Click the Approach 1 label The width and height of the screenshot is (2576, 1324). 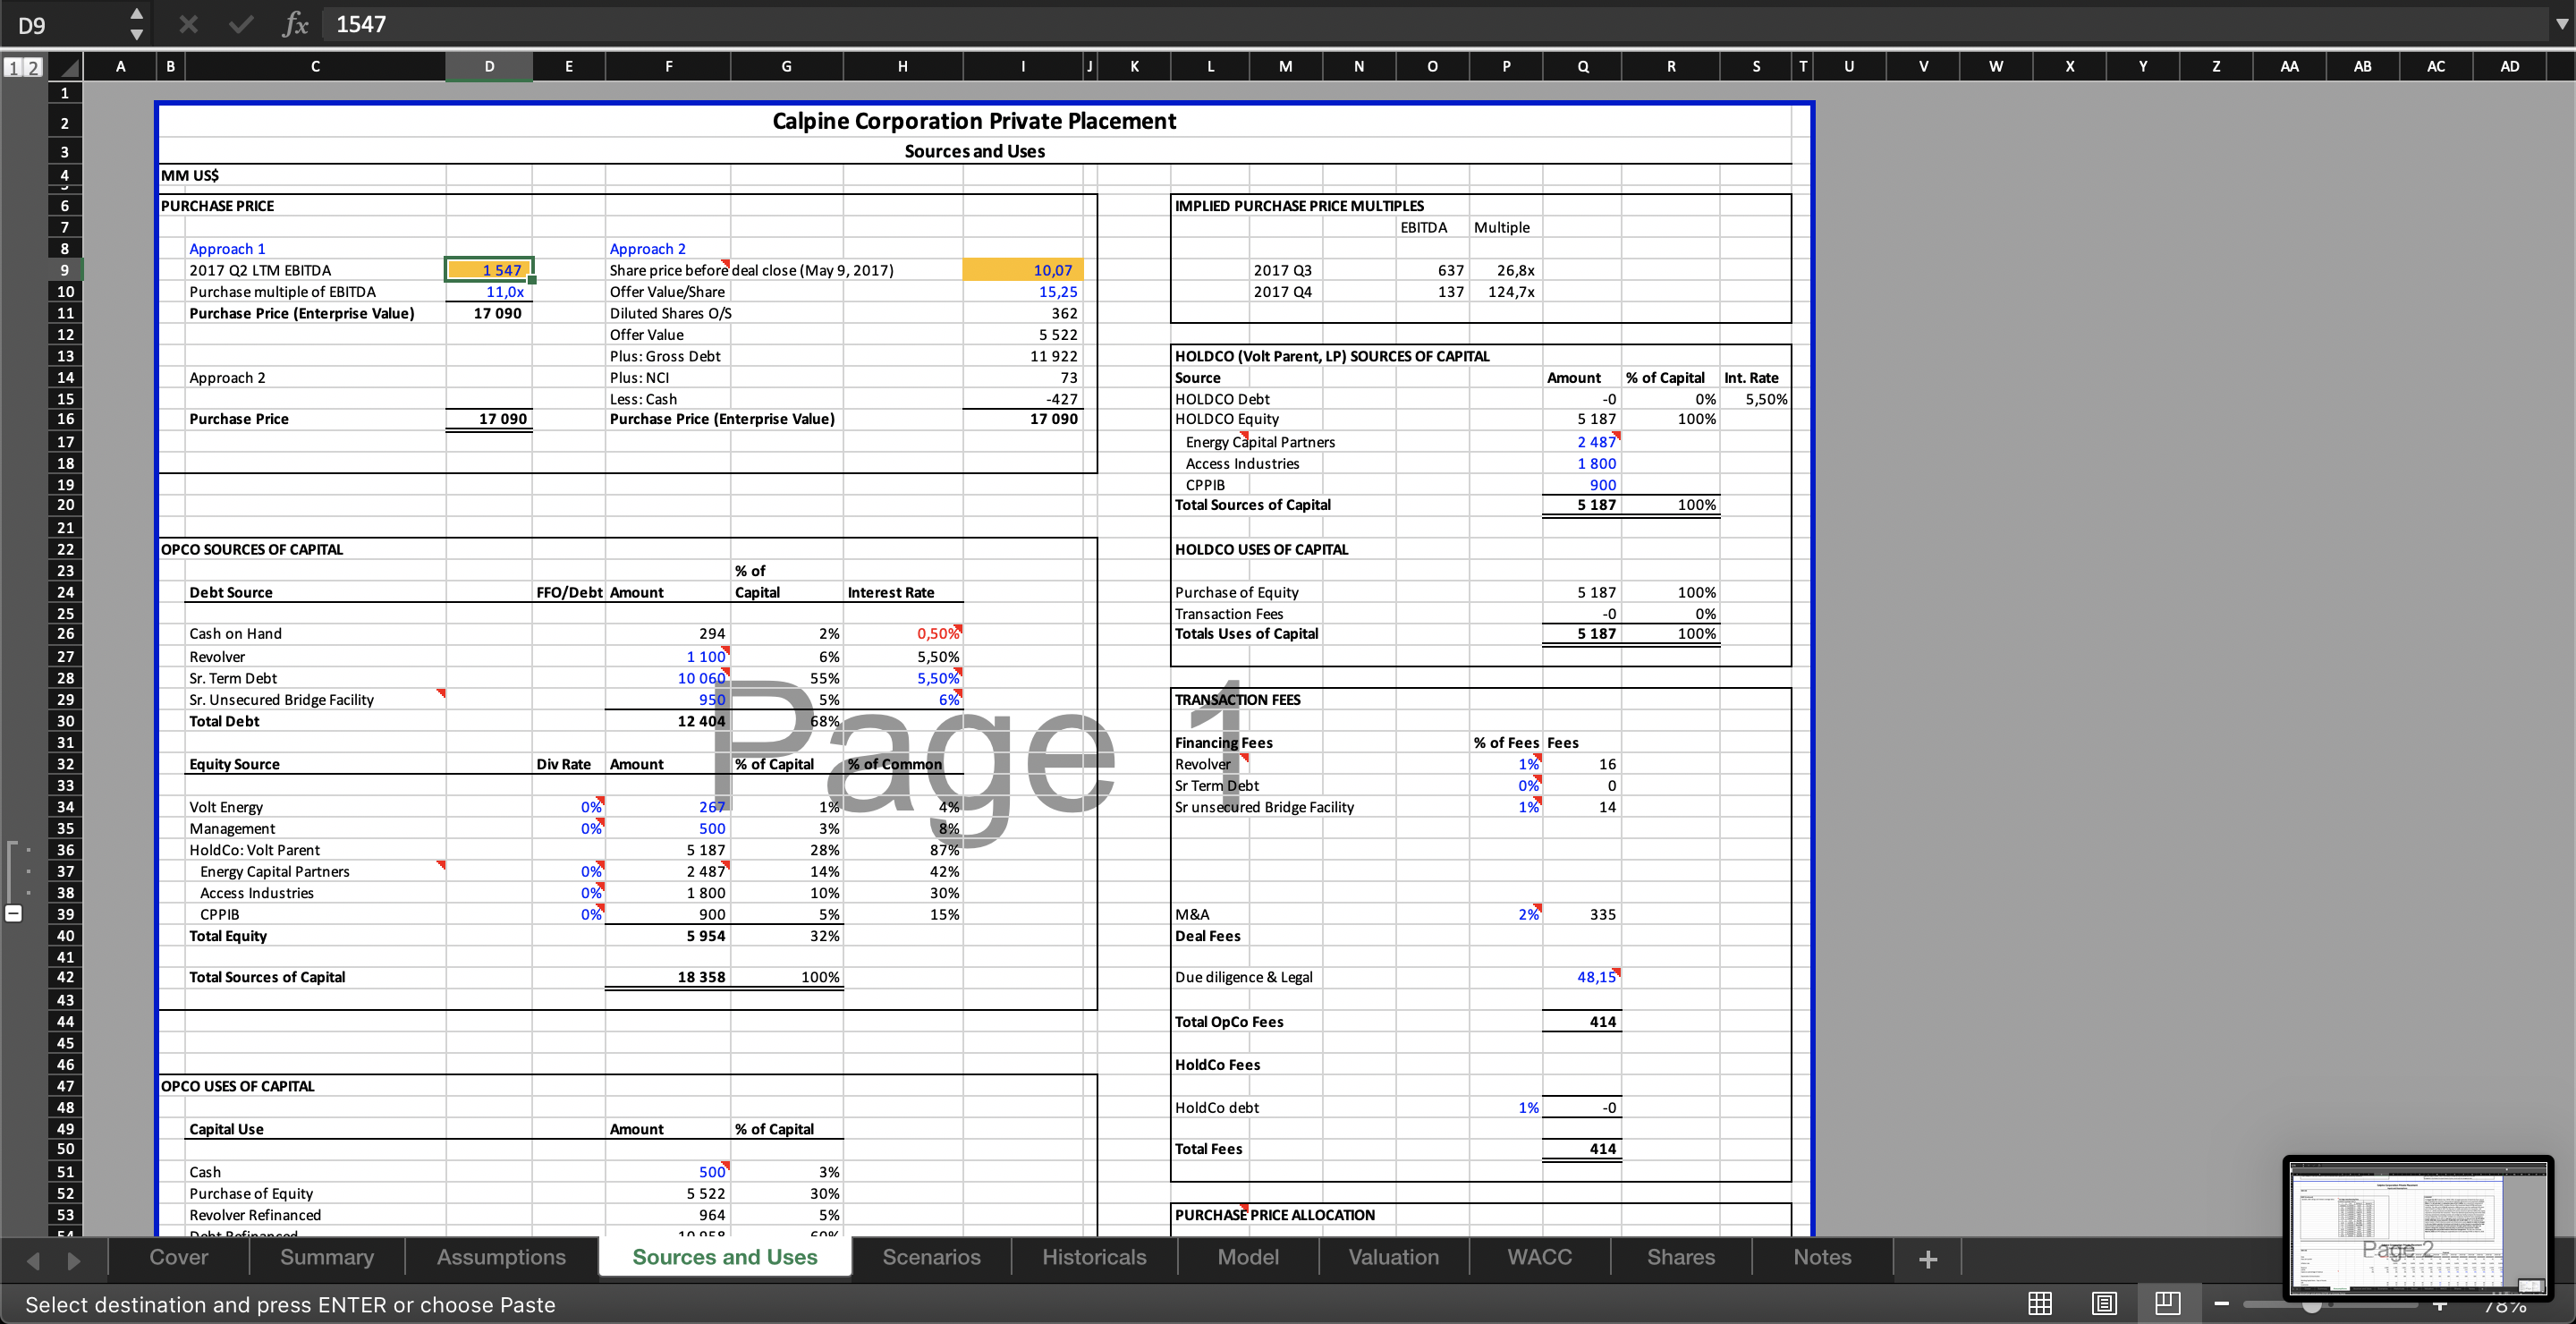(x=227, y=249)
